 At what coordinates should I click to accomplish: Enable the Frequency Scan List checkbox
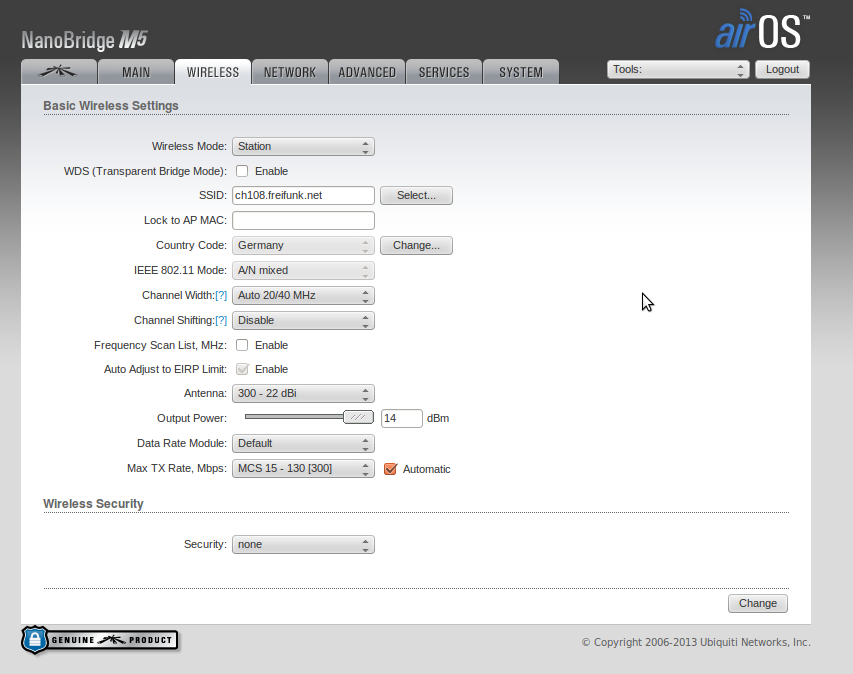pos(242,345)
